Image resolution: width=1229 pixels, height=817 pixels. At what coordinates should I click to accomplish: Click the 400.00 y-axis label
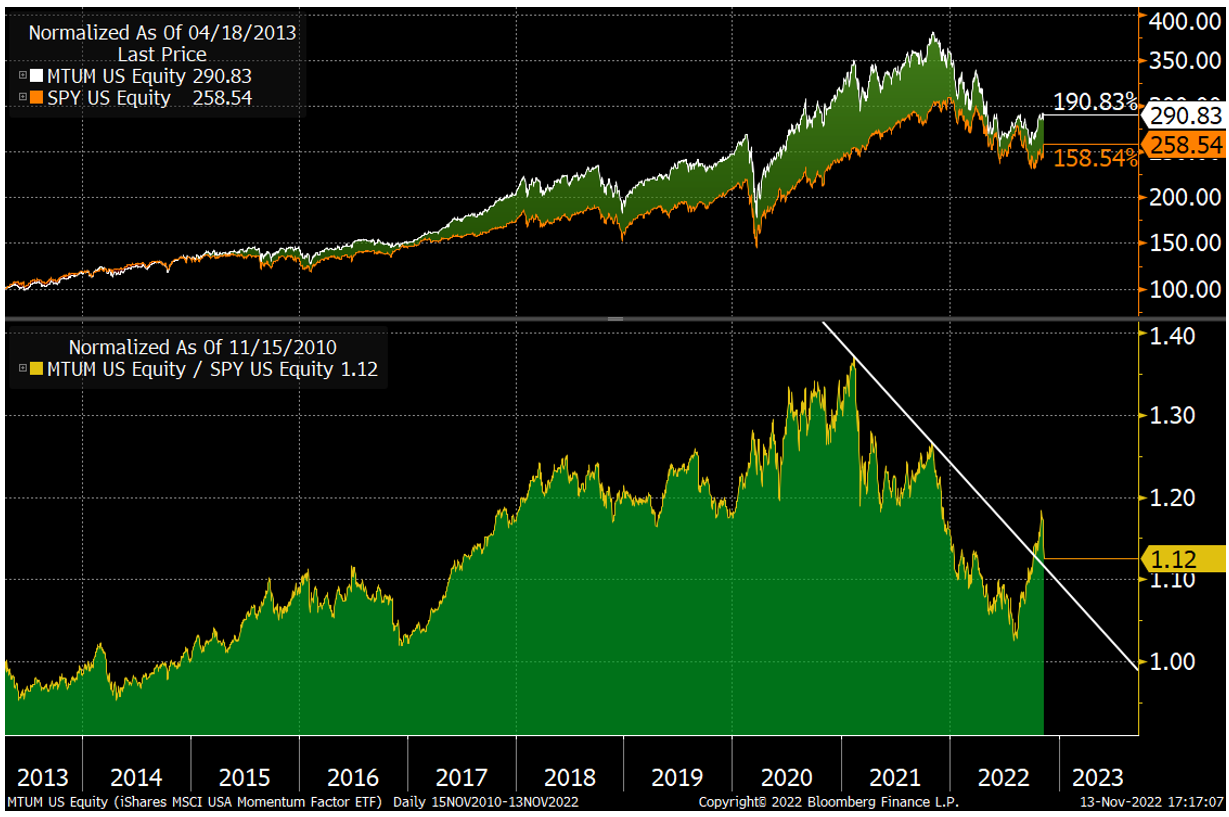pyautogui.click(x=1185, y=19)
